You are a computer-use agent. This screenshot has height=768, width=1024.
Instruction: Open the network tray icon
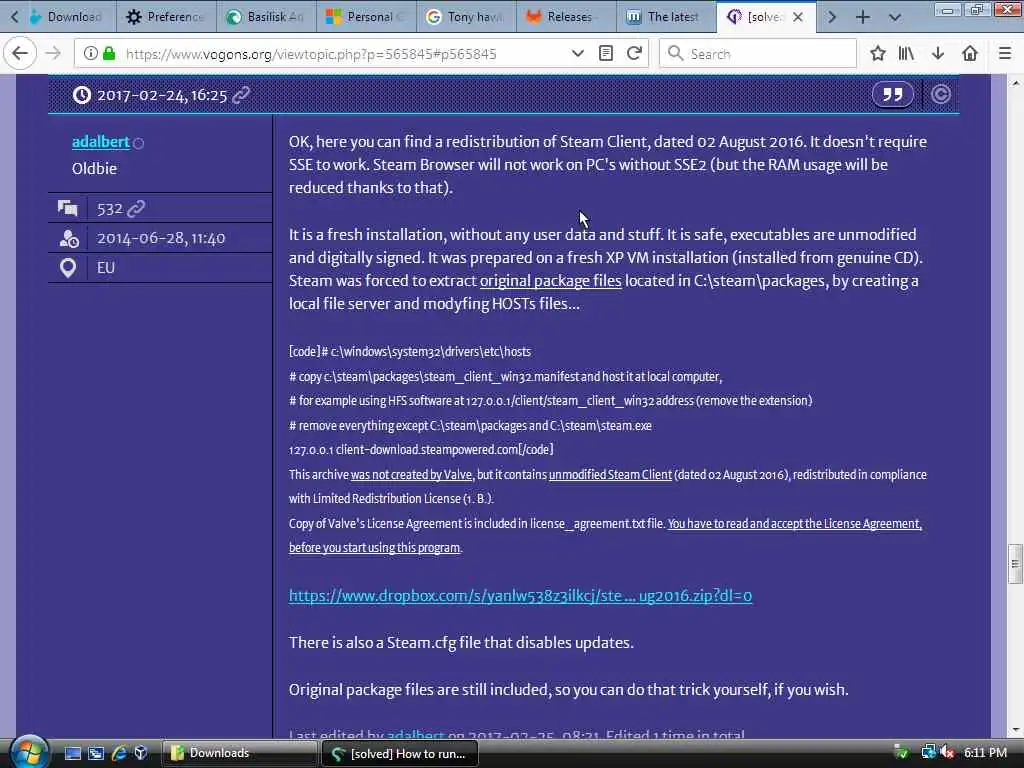928,752
